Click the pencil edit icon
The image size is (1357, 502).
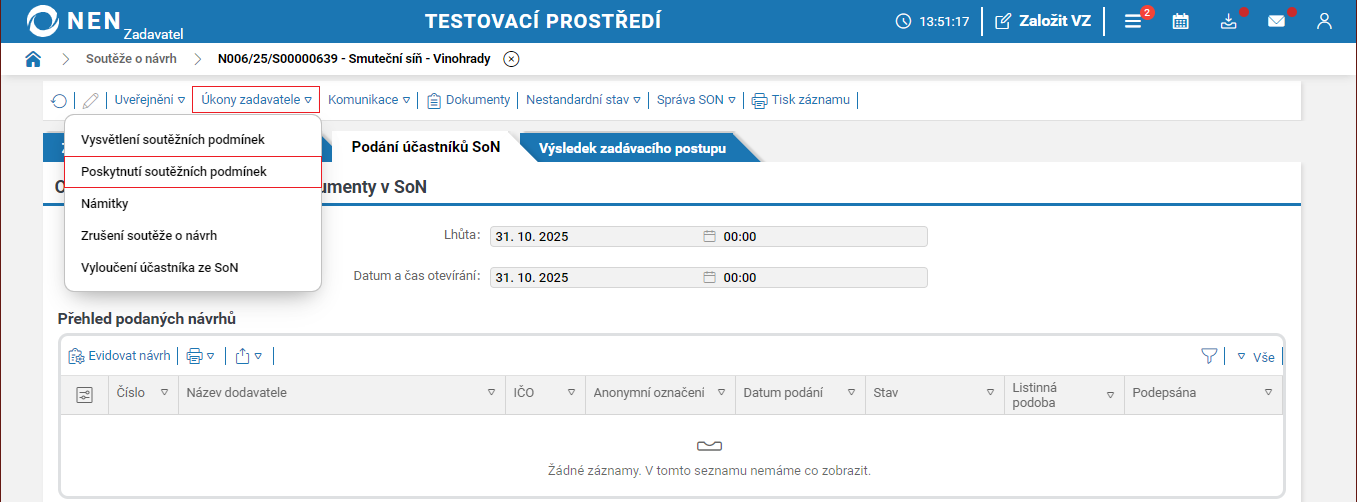(91, 100)
